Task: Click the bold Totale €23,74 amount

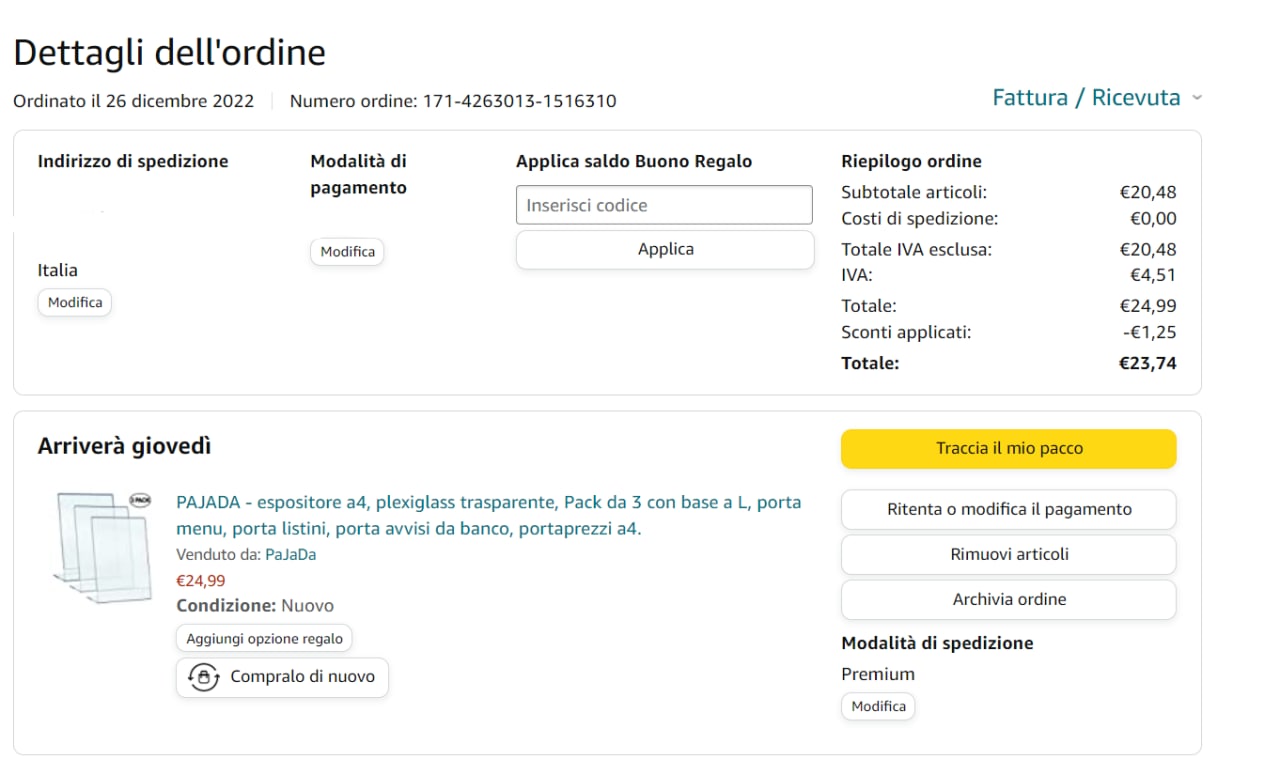Action: pyautogui.click(x=1147, y=363)
